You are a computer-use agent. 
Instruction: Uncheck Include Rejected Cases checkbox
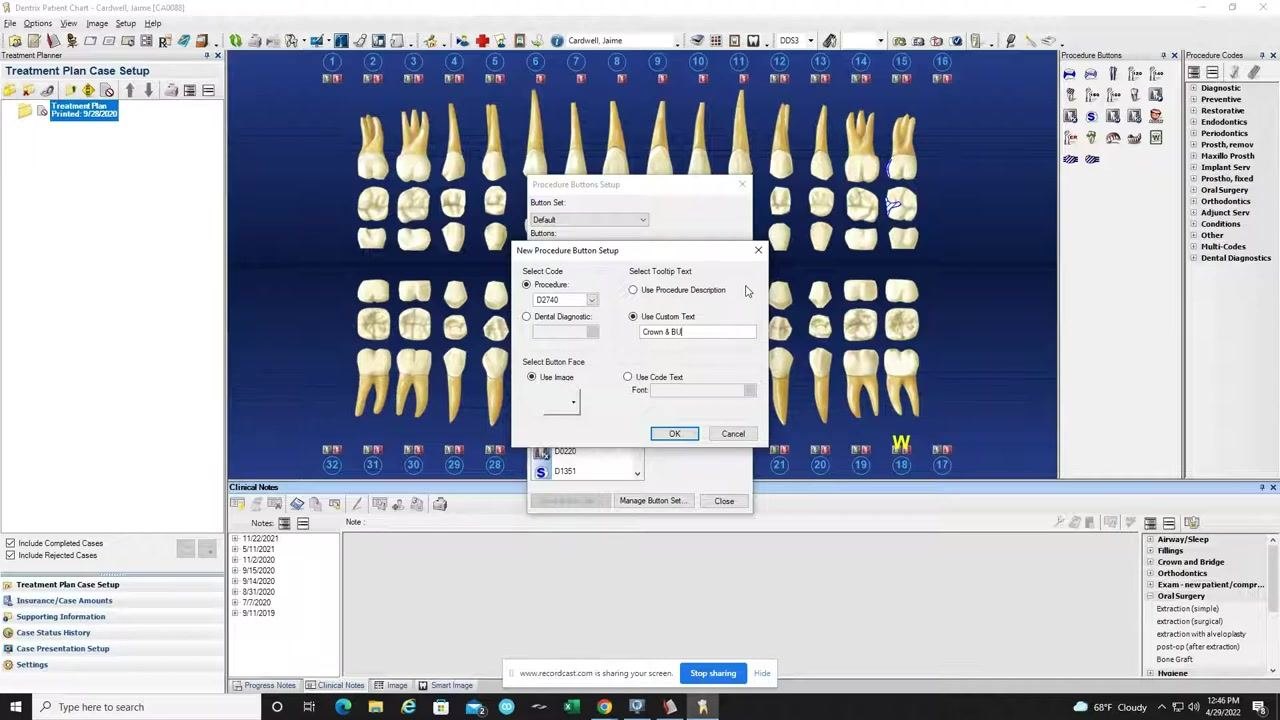pos(10,555)
